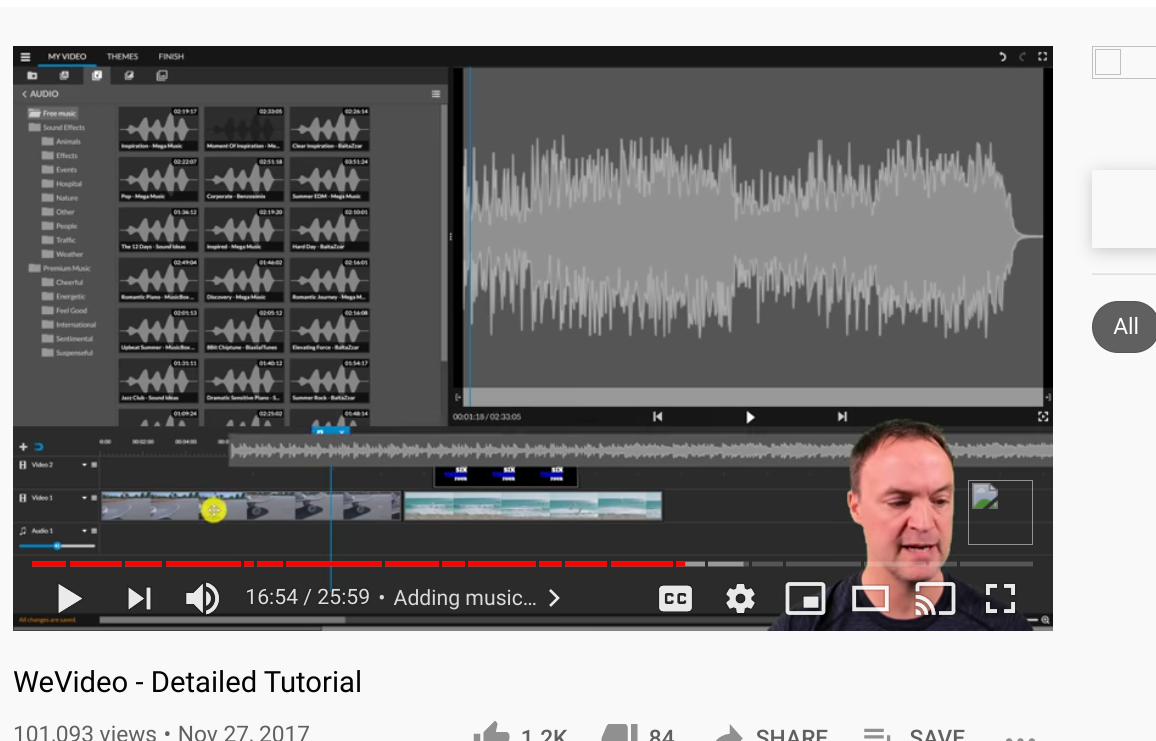The width and height of the screenshot is (1156, 741).
Task: Skip to next YouTube video
Action: click(139, 599)
